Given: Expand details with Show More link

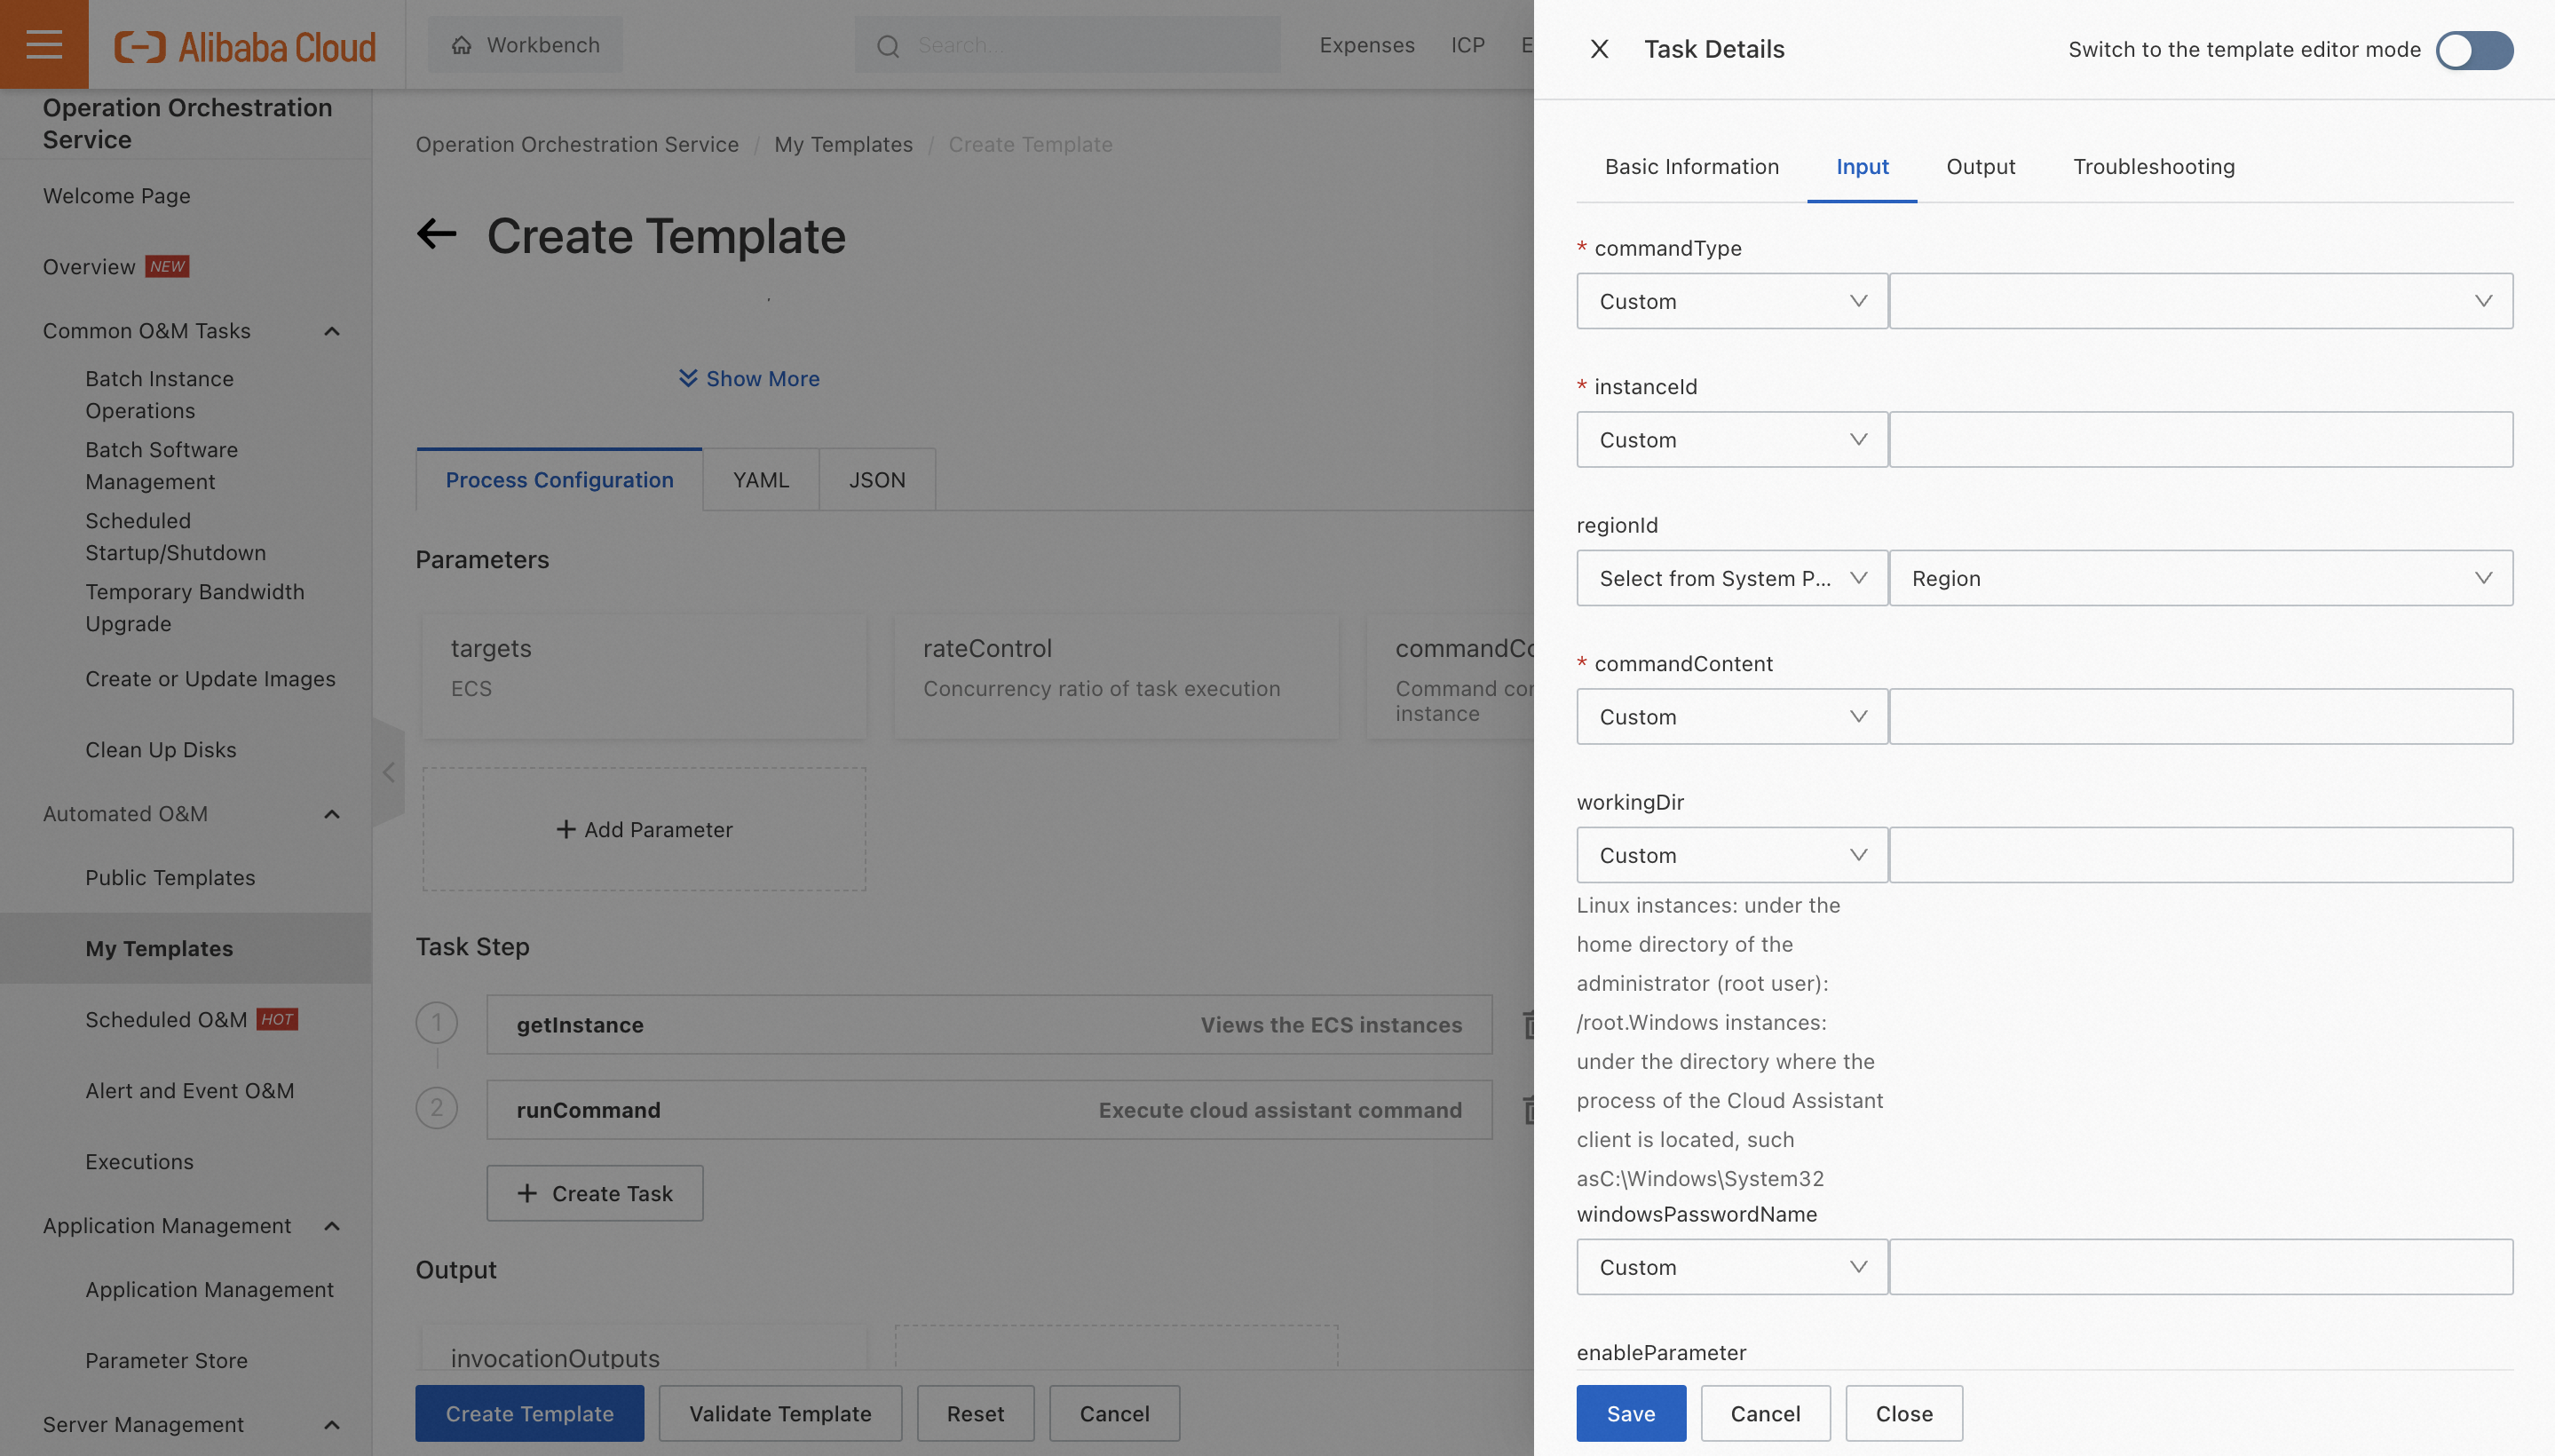Looking at the screenshot, I should [749, 379].
